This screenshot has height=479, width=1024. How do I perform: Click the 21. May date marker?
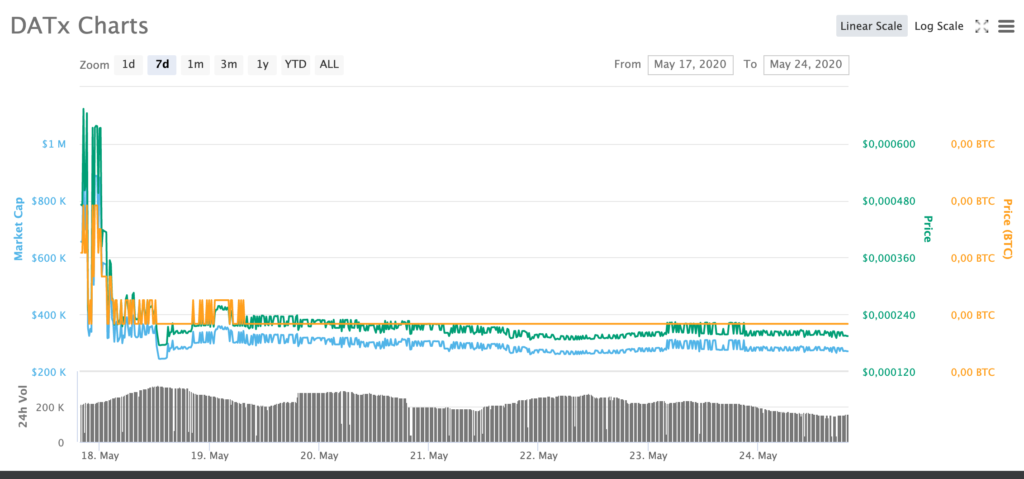point(430,455)
